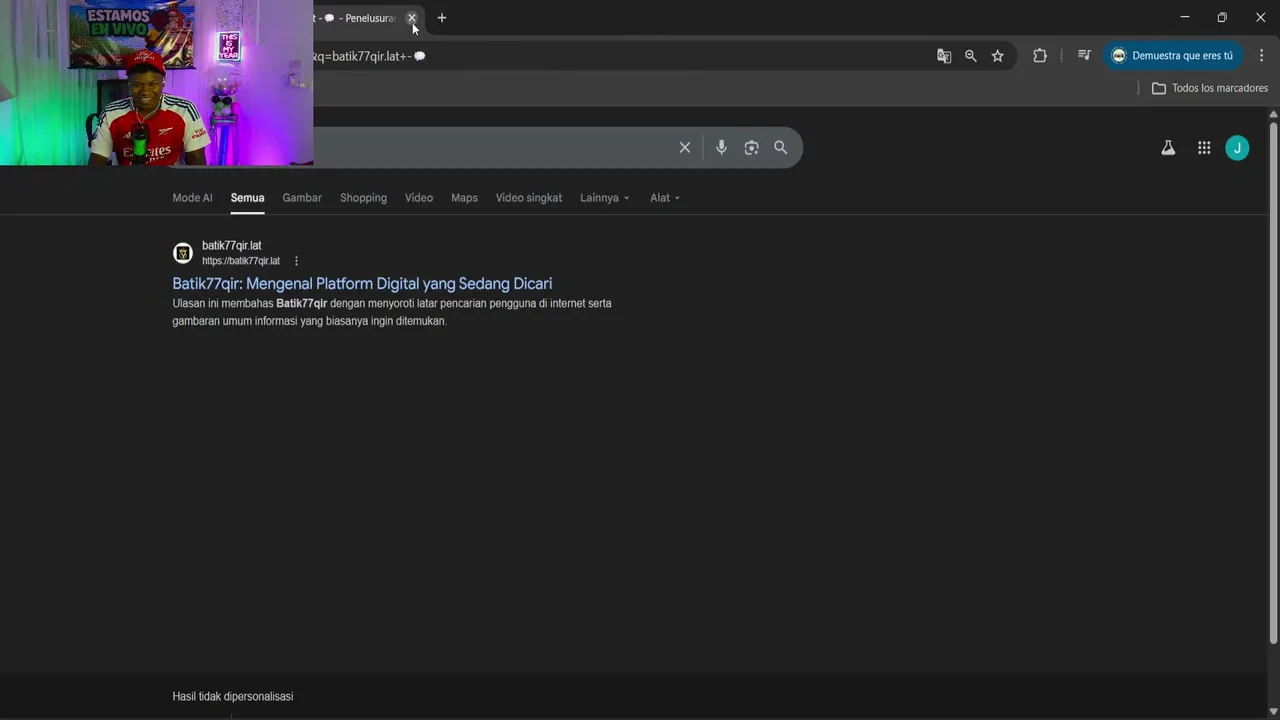Click the webcam overlay video
The width and height of the screenshot is (1280, 720).
point(156,82)
